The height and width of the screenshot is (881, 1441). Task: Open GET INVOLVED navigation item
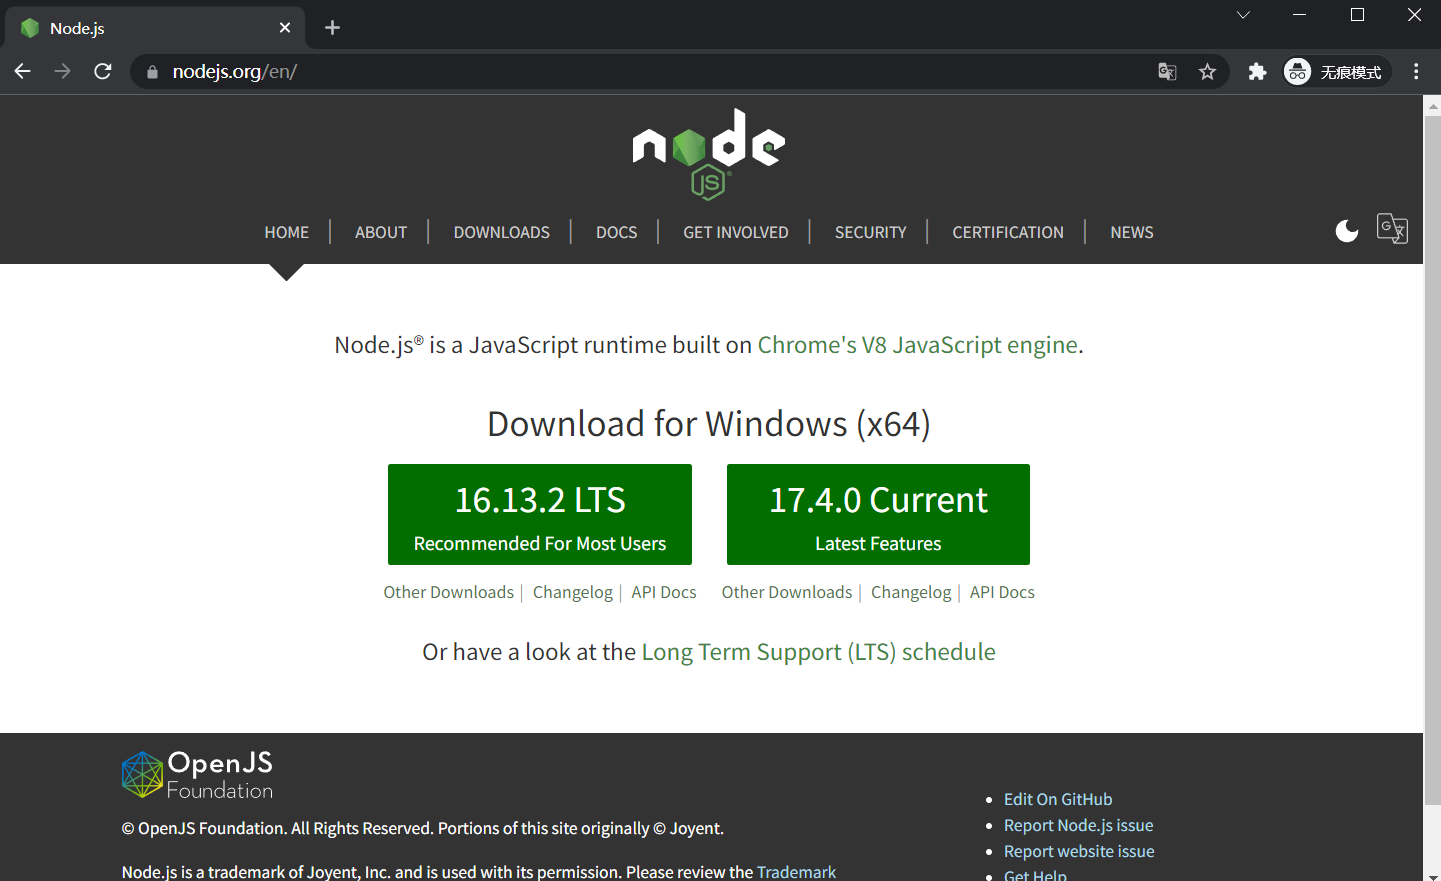click(x=736, y=232)
